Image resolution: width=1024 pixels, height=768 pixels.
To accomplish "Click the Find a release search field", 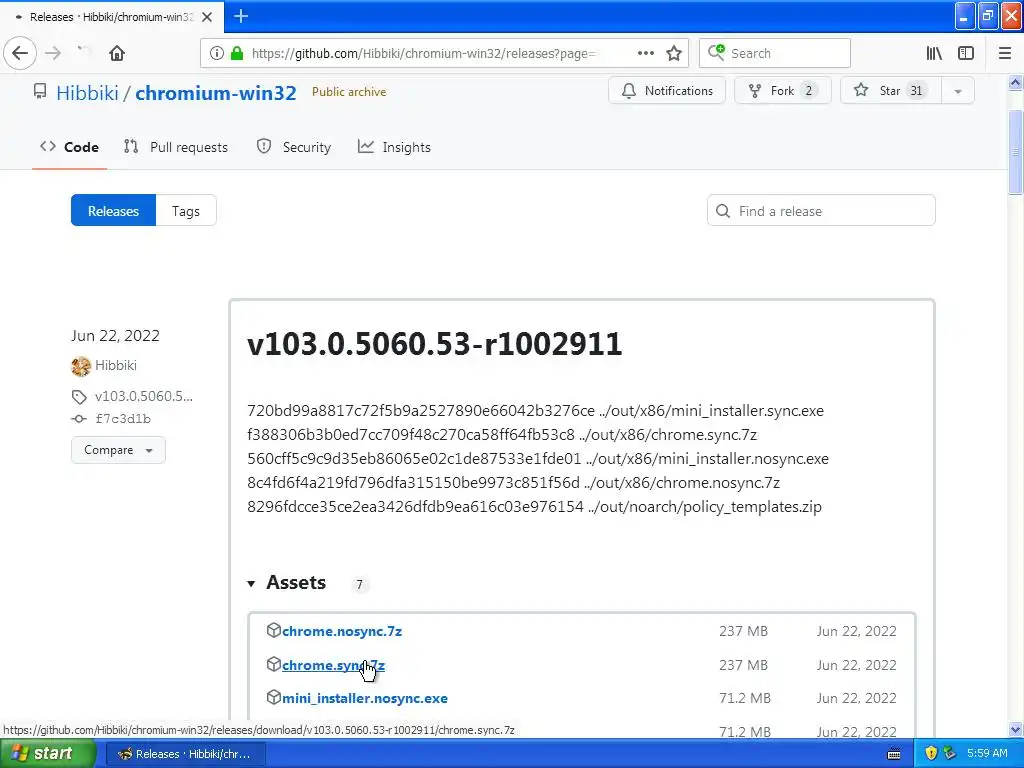I will tap(821, 211).
